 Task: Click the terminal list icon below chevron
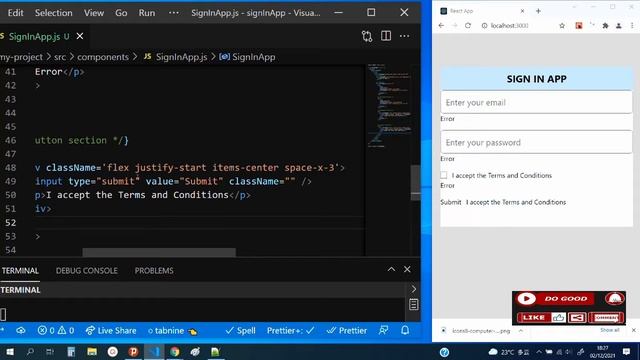413,304
